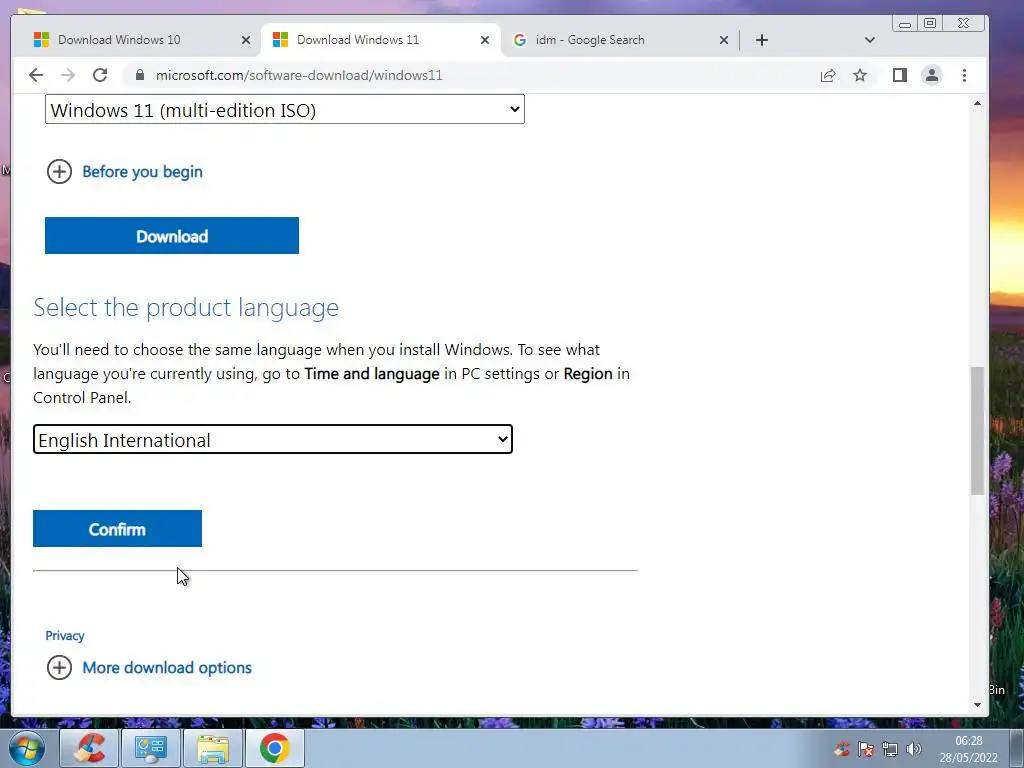
Task: Close the Download Windows 11 tab
Action: (485, 40)
